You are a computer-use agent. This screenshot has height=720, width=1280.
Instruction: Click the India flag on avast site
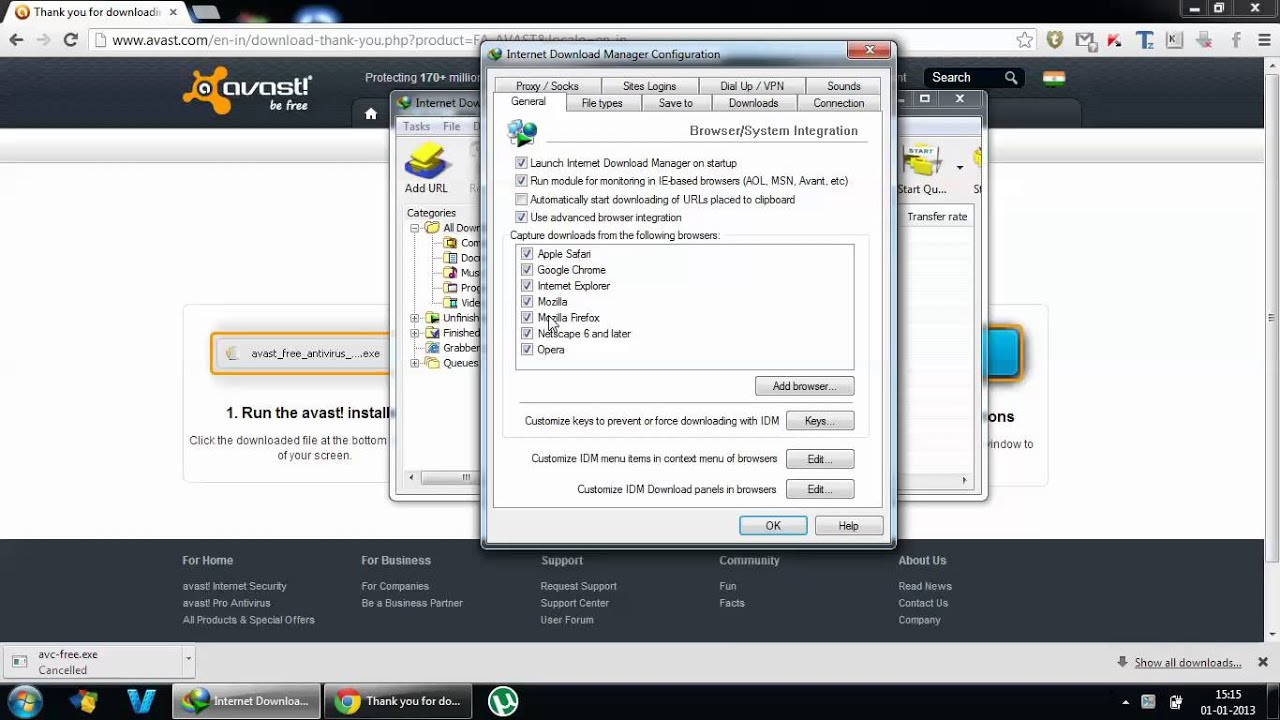point(1054,78)
